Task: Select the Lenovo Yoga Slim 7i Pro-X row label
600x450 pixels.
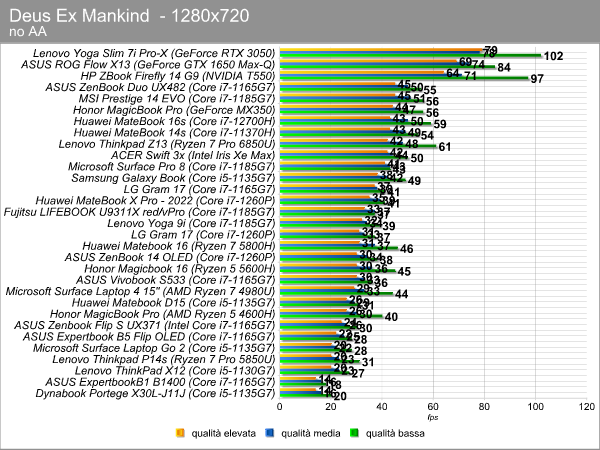Action: pos(154,53)
